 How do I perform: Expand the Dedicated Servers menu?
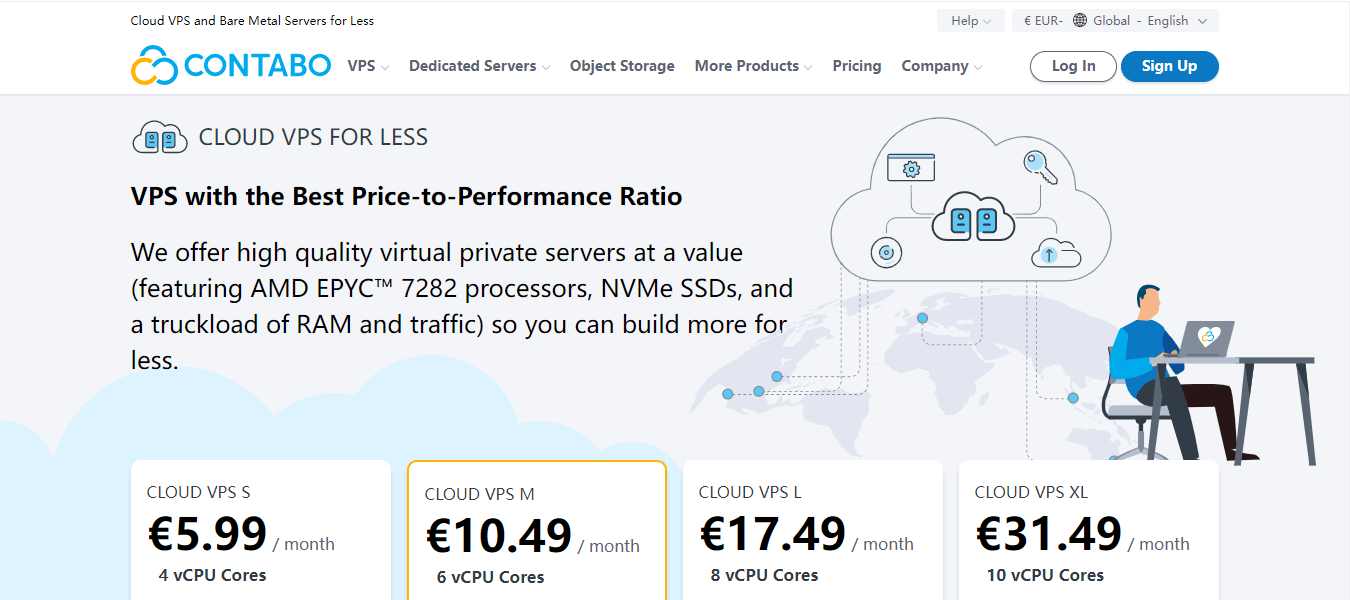(479, 66)
